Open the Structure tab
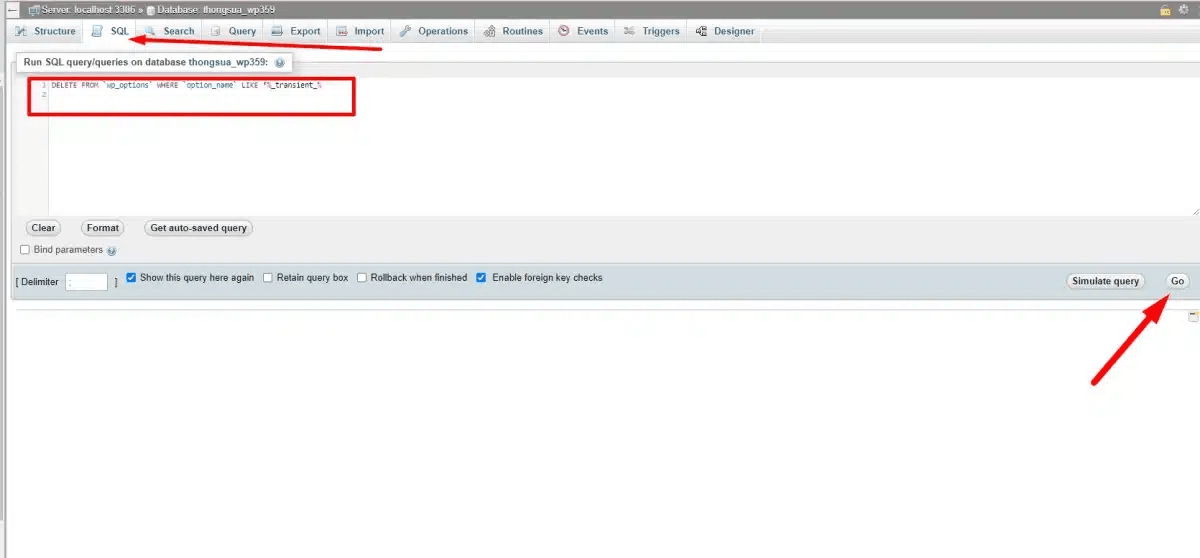 click(46, 31)
